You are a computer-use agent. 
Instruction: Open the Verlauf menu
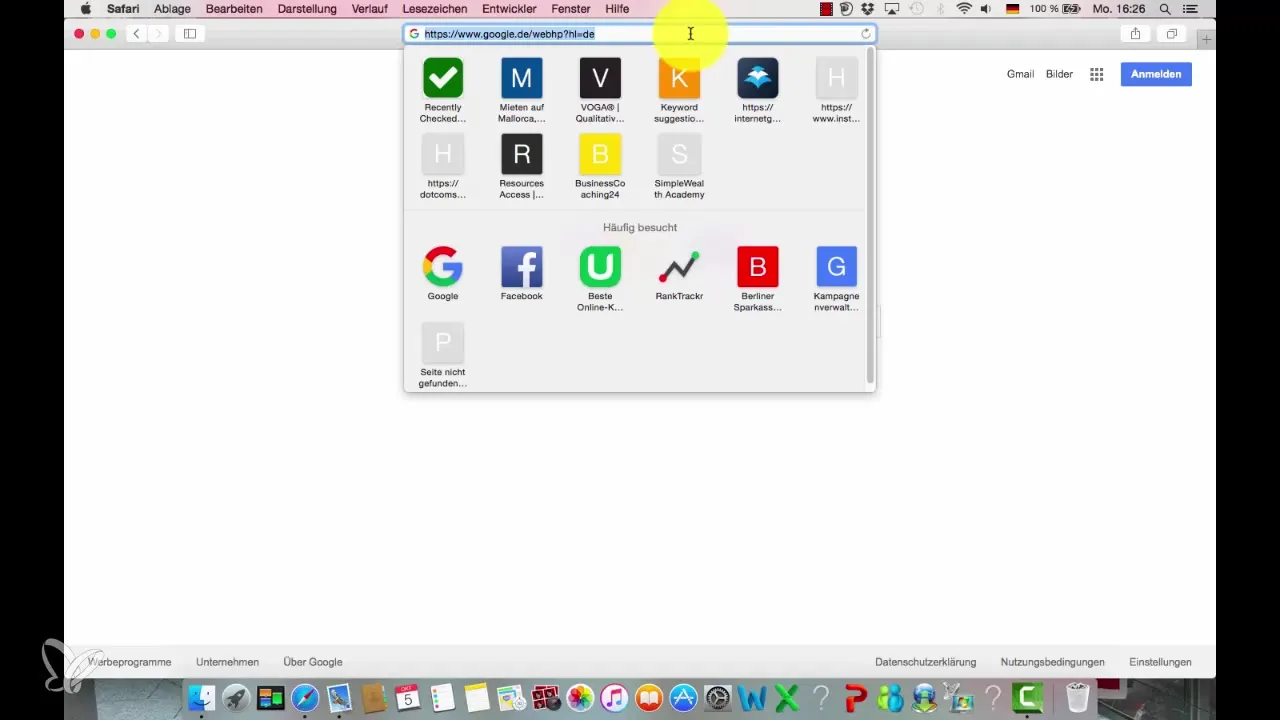pos(370,9)
